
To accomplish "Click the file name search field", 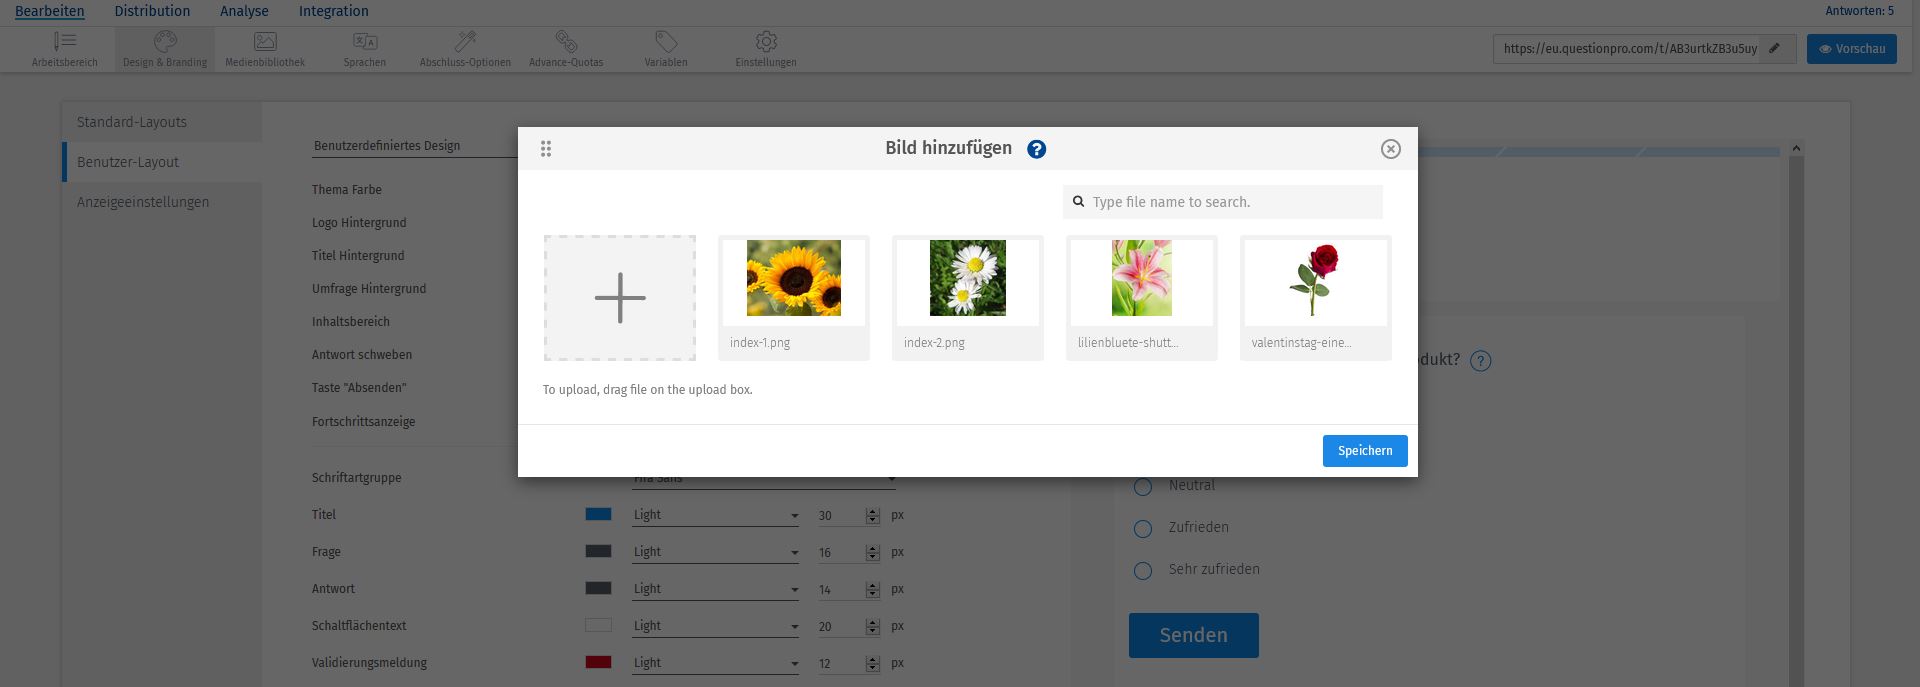I will point(1223,202).
